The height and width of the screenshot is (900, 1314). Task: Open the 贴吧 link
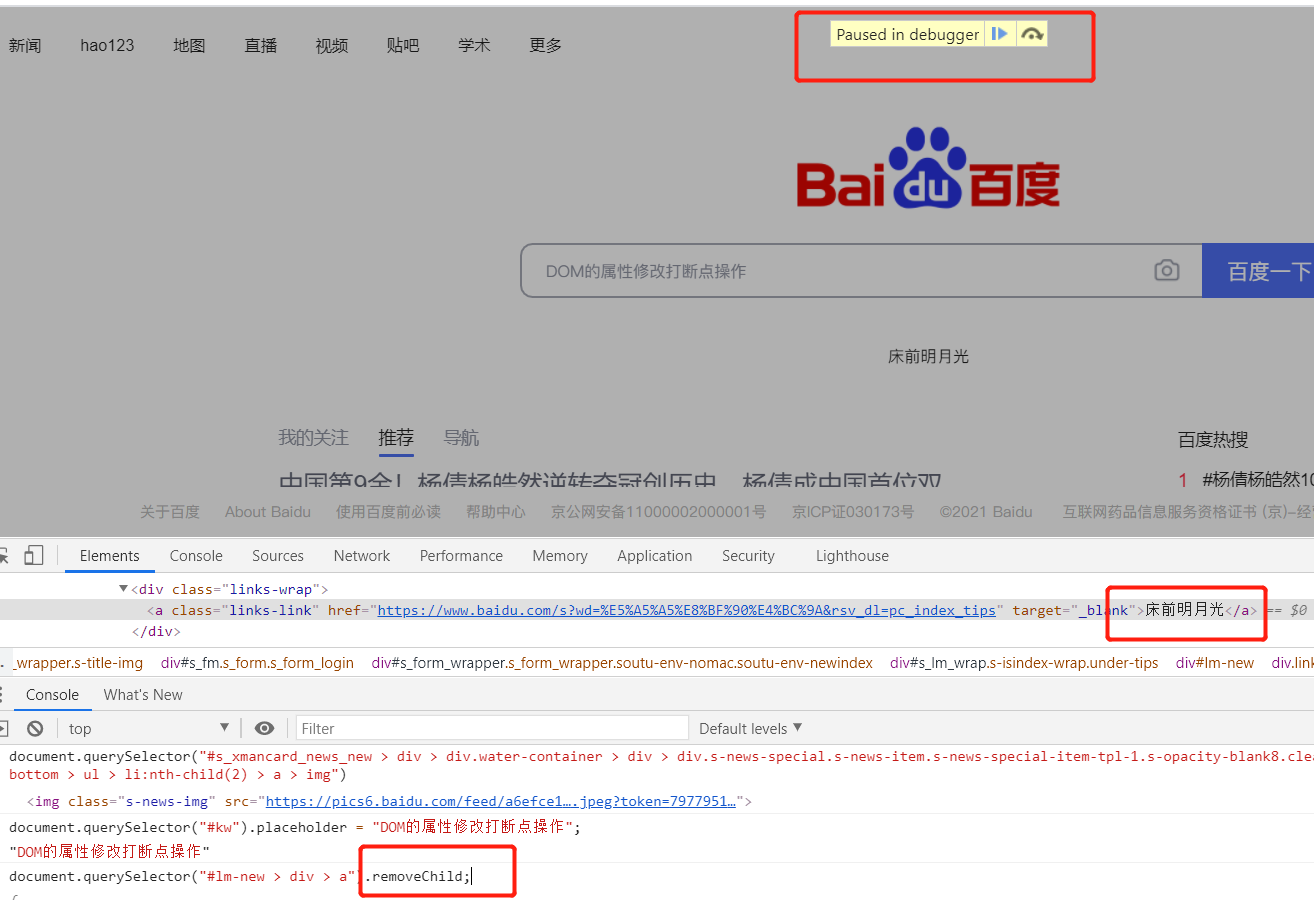403,45
